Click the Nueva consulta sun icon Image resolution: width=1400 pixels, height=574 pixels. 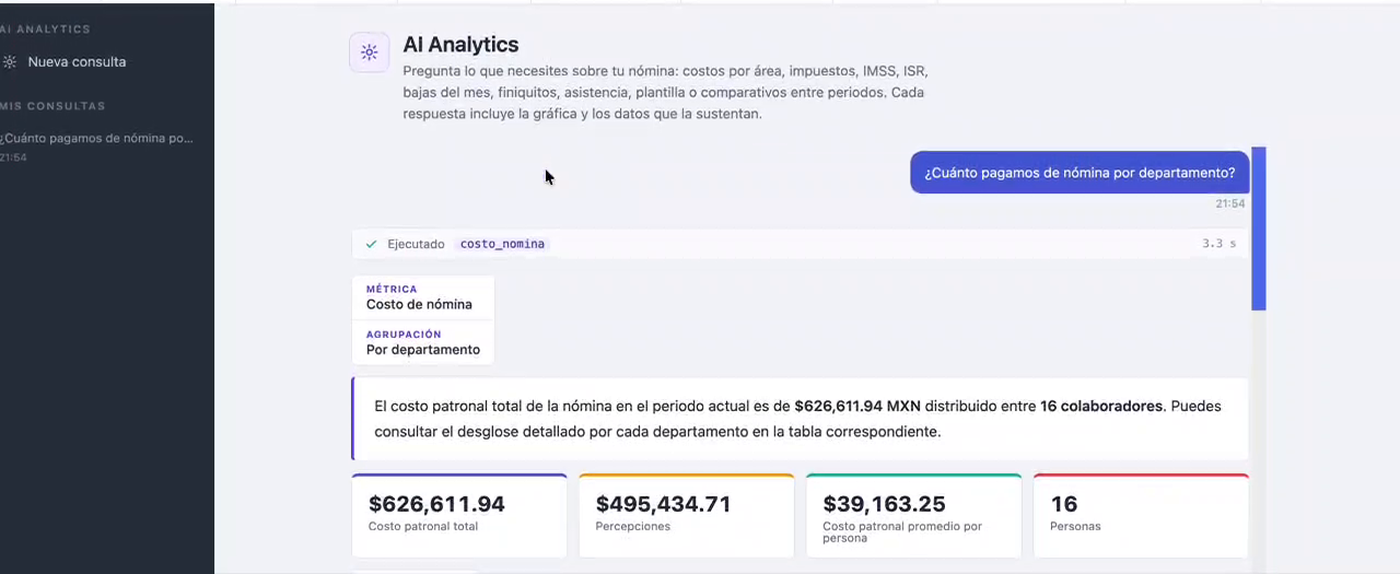(9, 62)
